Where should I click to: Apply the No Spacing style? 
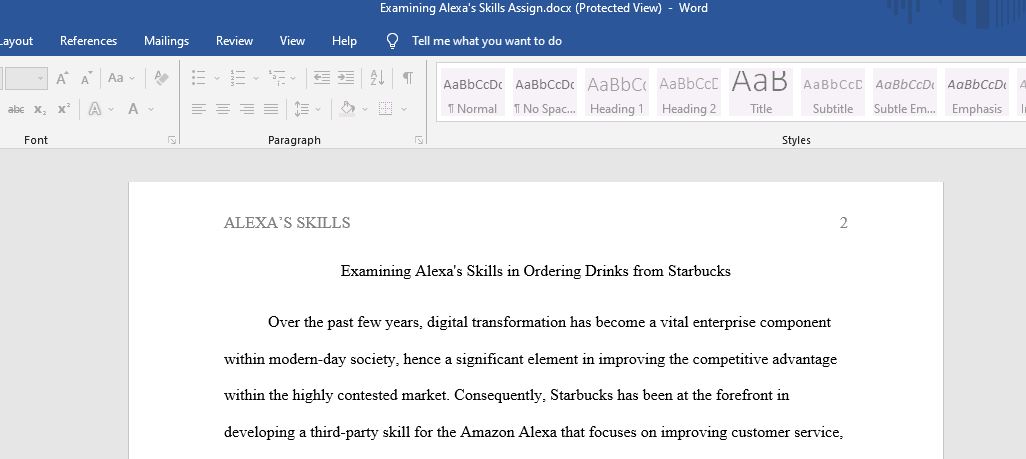point(545,92)
